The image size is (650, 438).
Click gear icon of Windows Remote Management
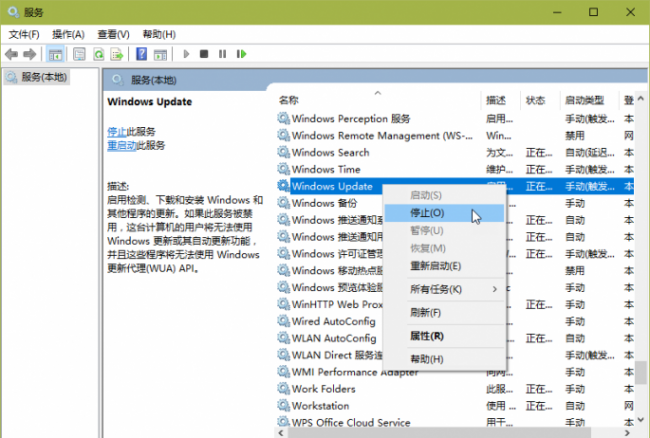(284, 136)
